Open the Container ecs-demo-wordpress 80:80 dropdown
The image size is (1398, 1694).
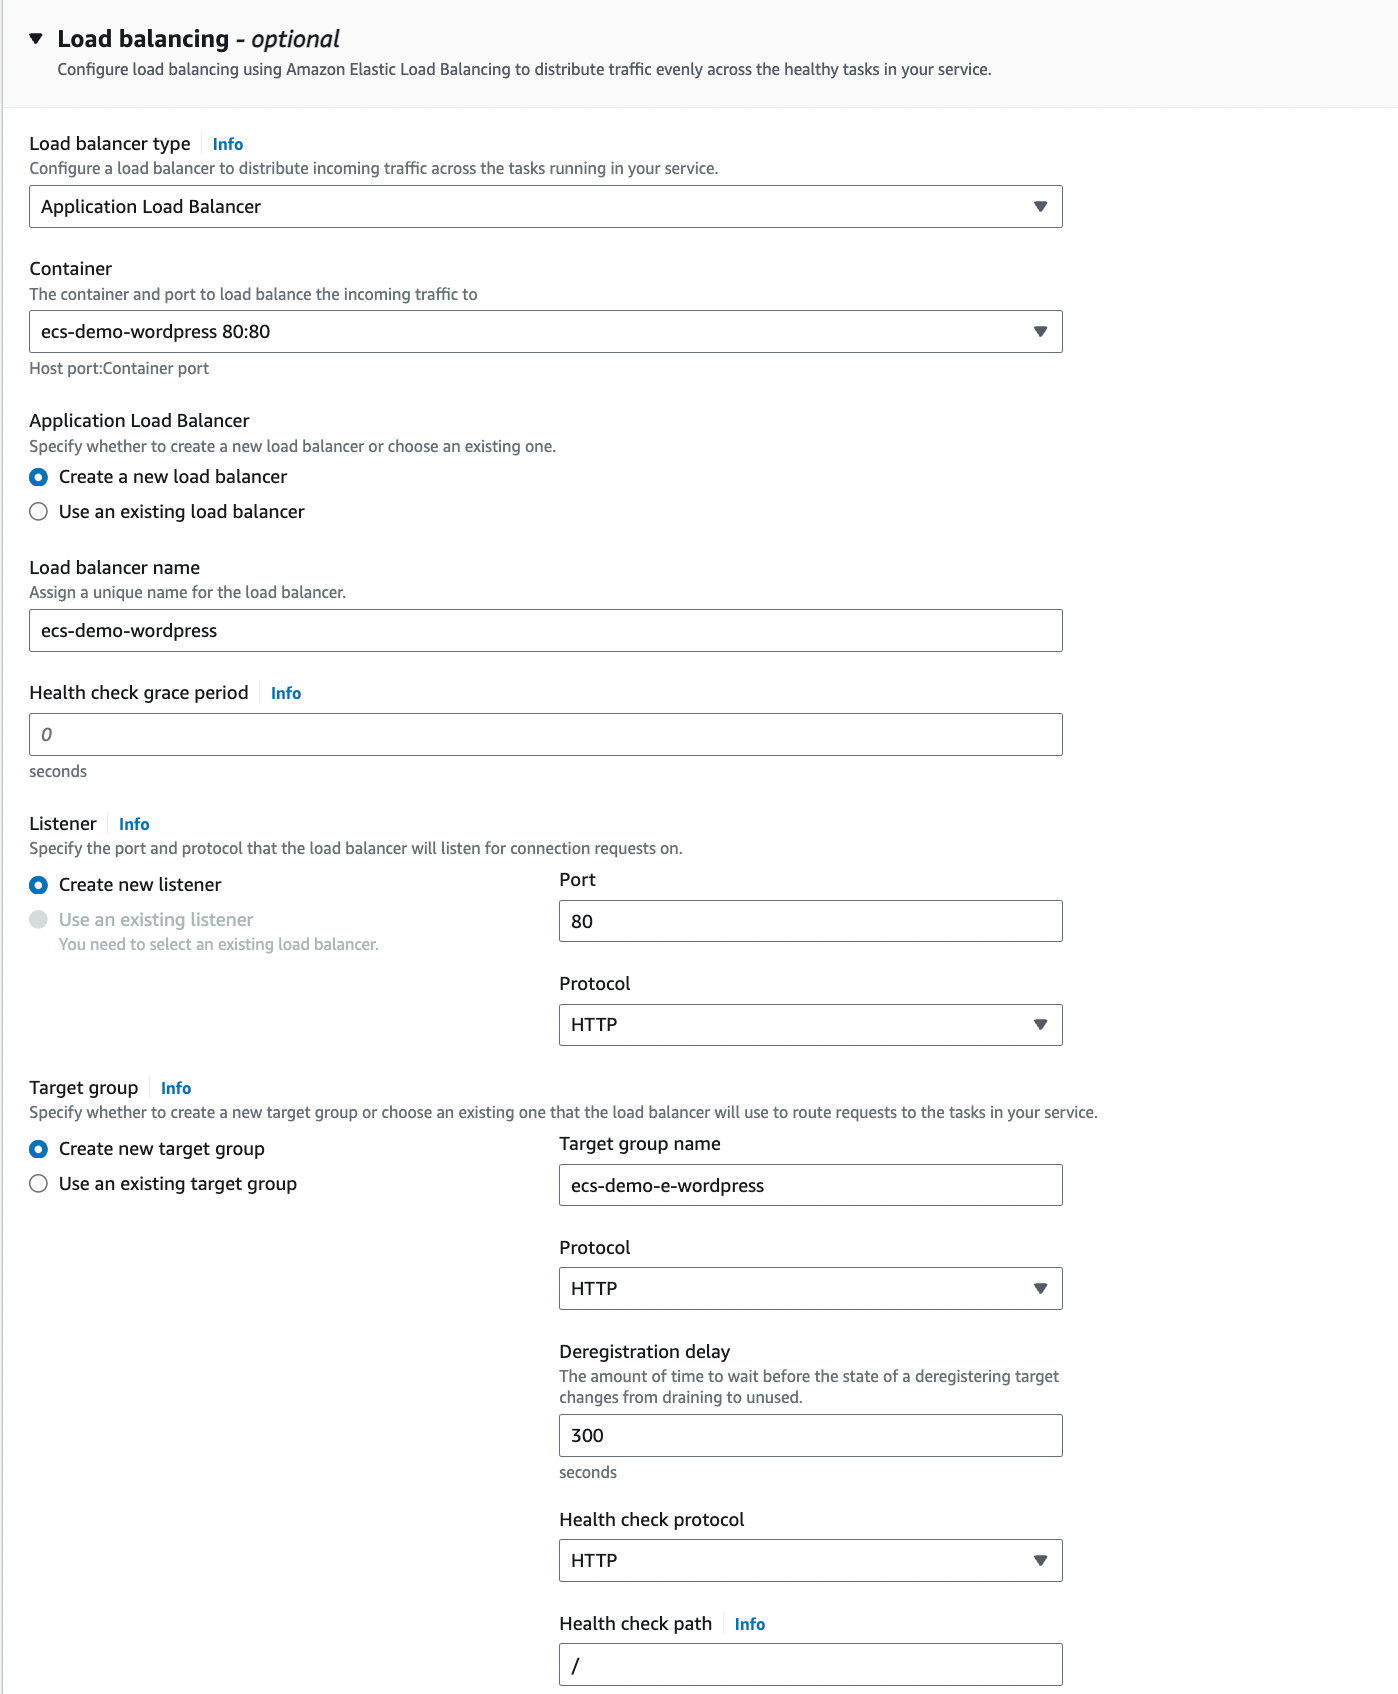point(546,332)
